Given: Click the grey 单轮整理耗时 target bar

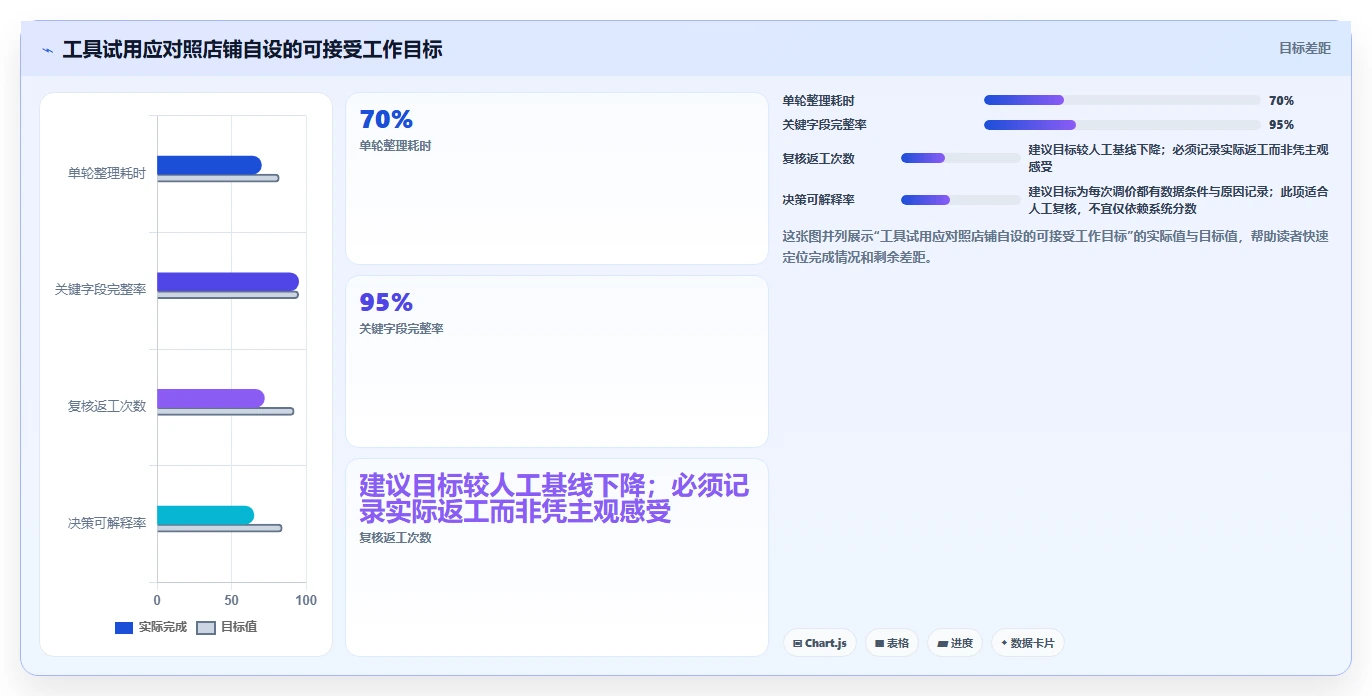Looking at the screenshot, I should point(218,178).
